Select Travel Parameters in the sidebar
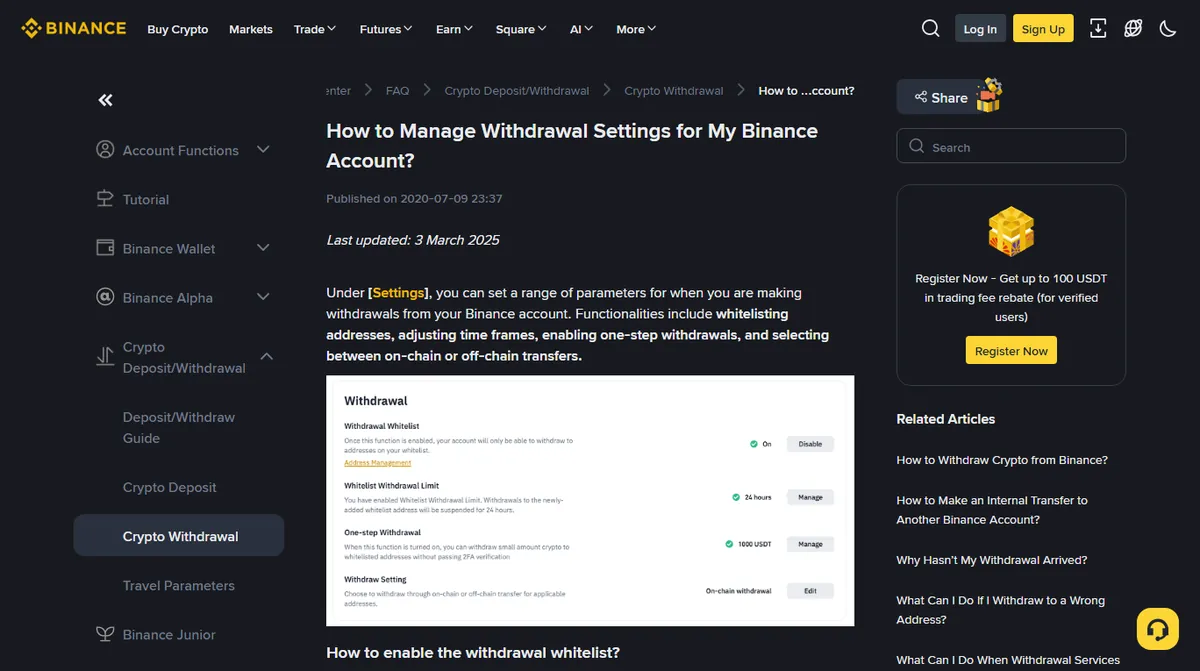 [179, 585]
